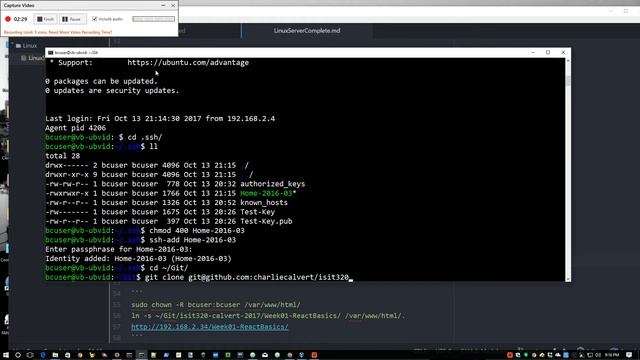Screen dimensions: 640x360
Task: Click the Finish recording button
Action: [x=45, y=19]
